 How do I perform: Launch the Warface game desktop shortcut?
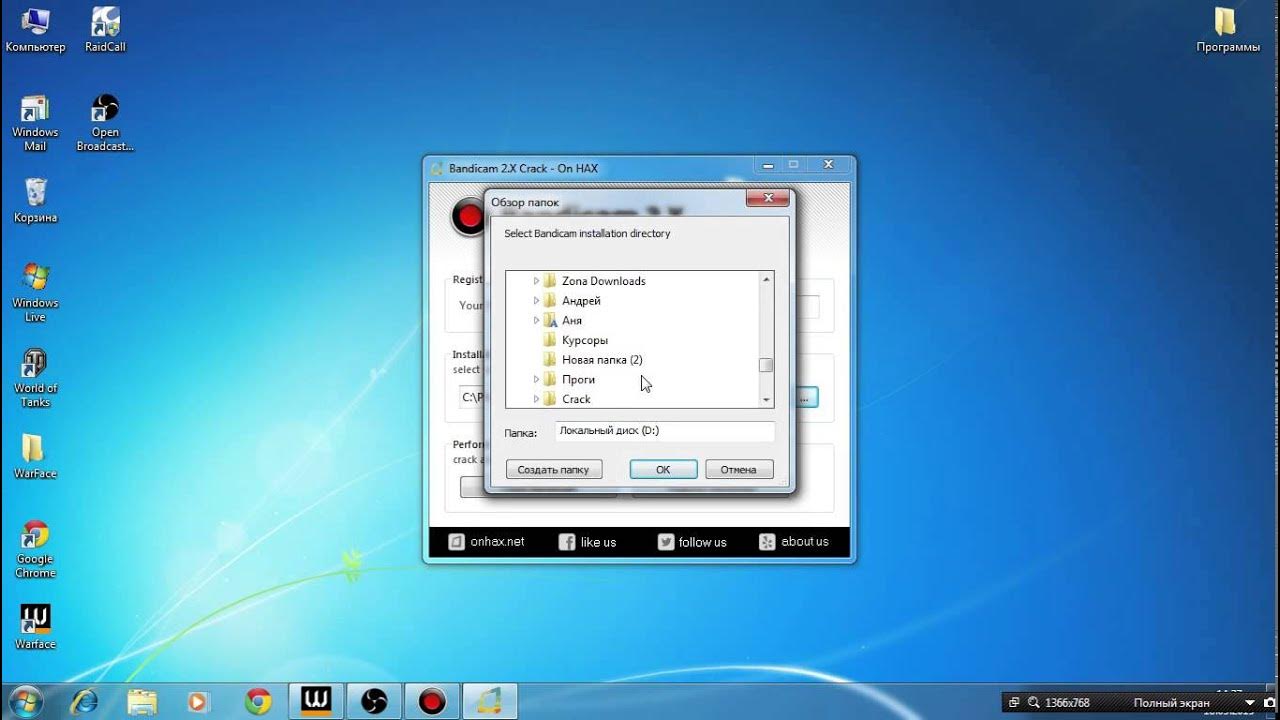35,627
